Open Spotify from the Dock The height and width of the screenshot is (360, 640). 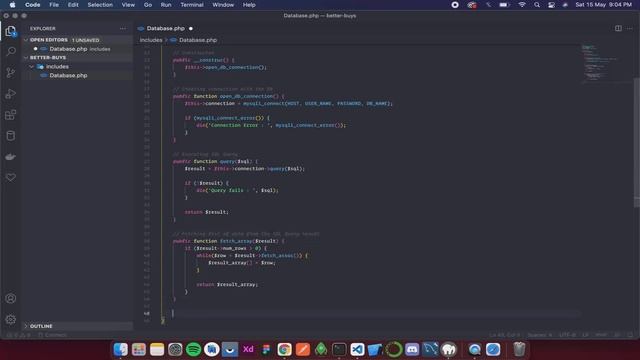193,349
